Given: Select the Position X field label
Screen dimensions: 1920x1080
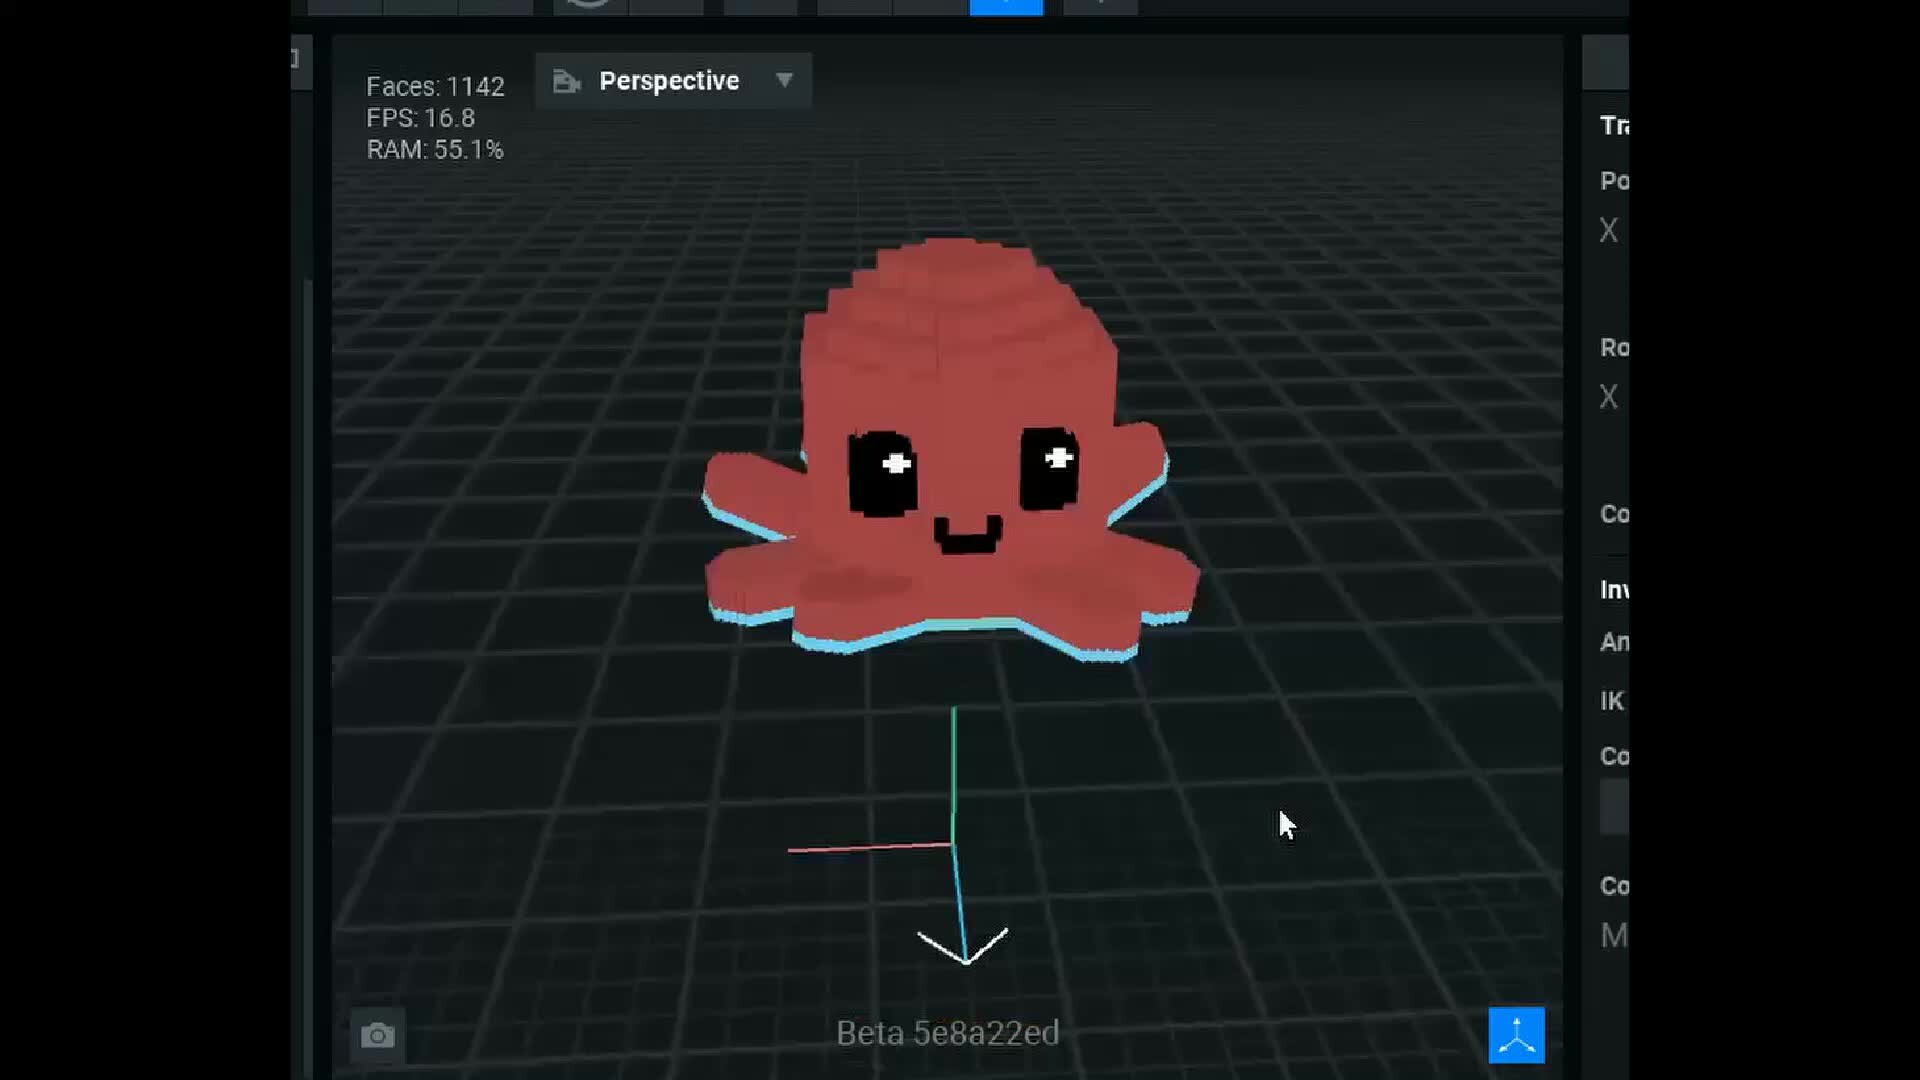Looking at the screenshot, I should pos(1608,230).
